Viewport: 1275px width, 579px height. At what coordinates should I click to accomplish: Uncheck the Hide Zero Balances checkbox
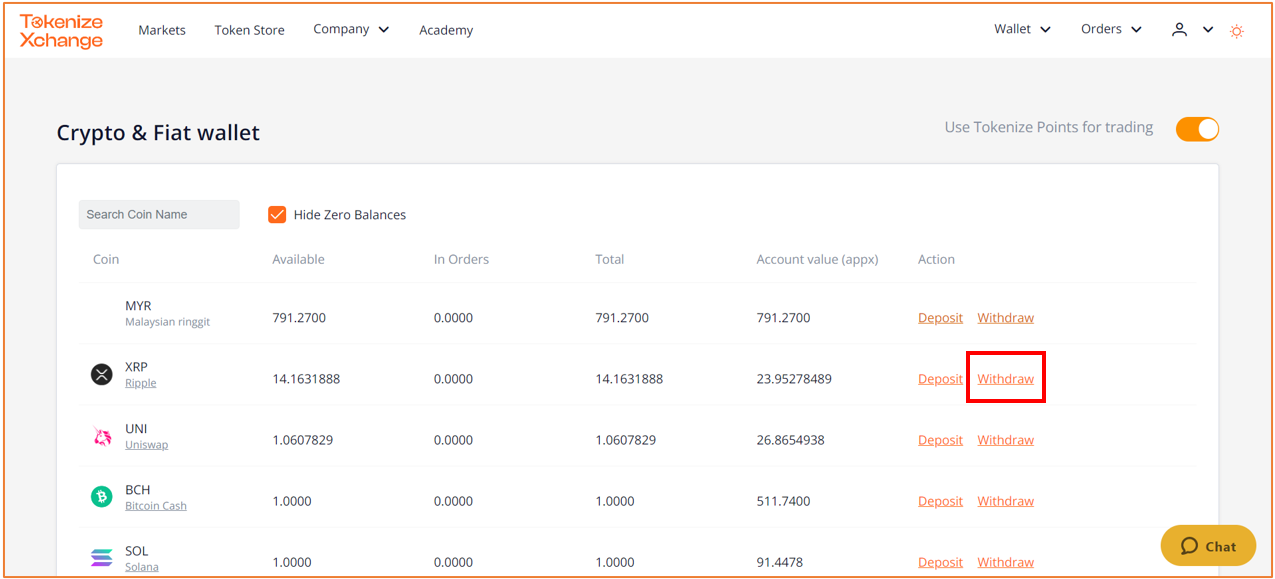coord(277,214)
